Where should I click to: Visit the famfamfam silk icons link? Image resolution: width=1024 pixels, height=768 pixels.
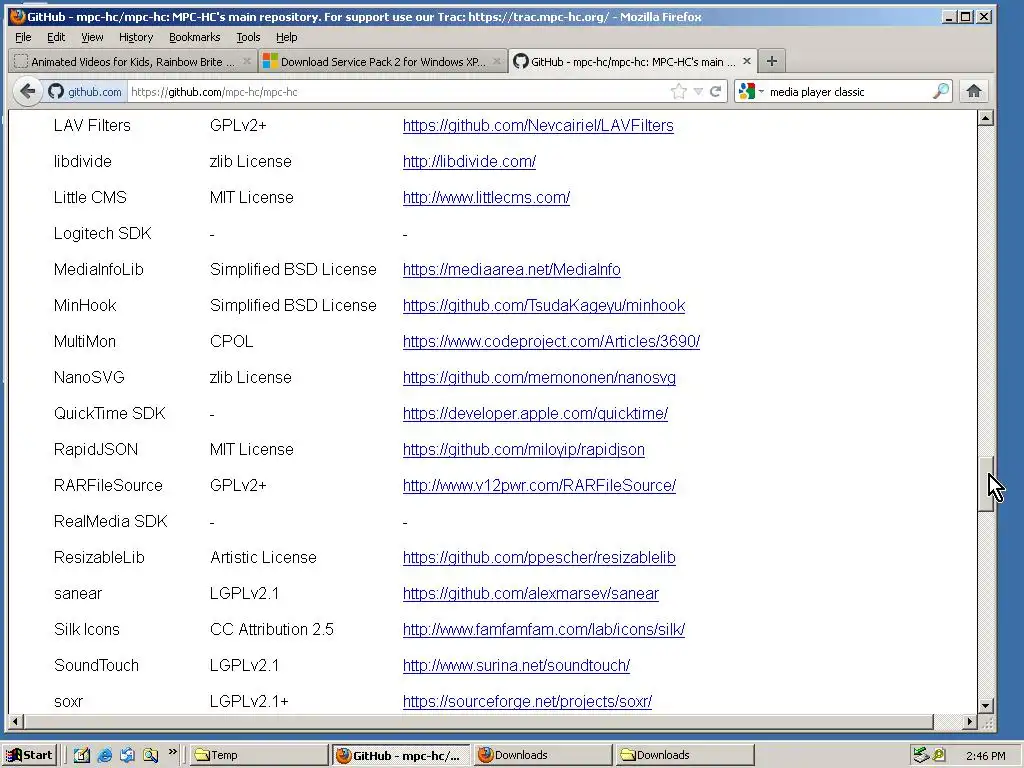click(544, 629)
